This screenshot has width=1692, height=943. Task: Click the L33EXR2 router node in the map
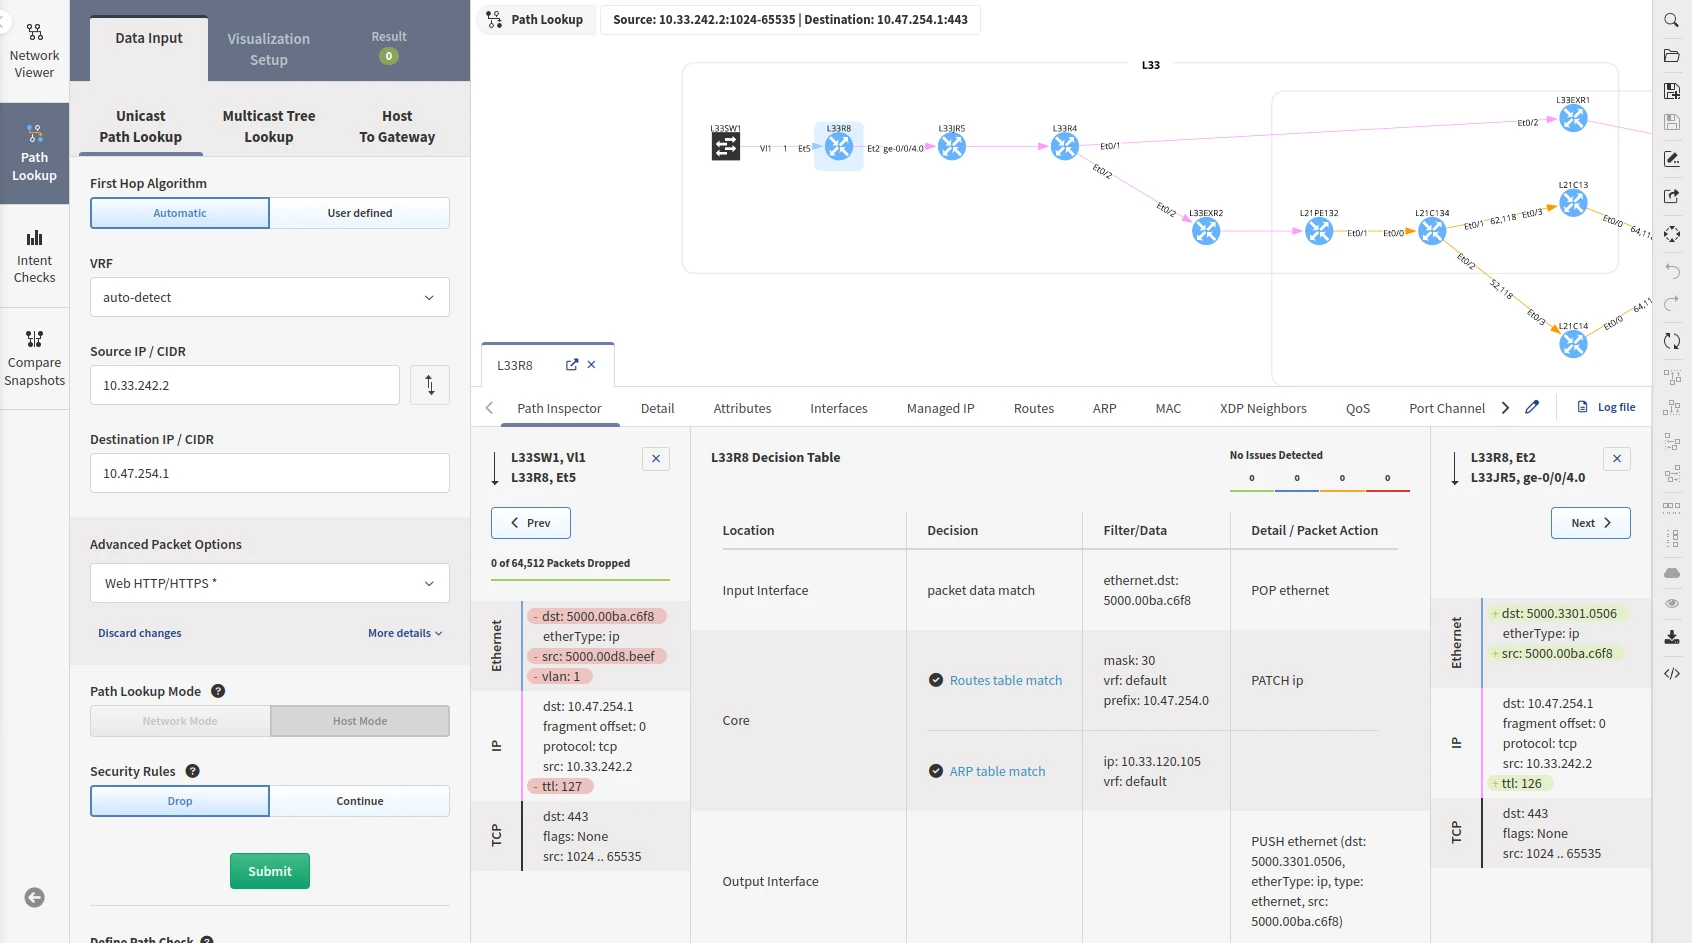[1206, 231]
